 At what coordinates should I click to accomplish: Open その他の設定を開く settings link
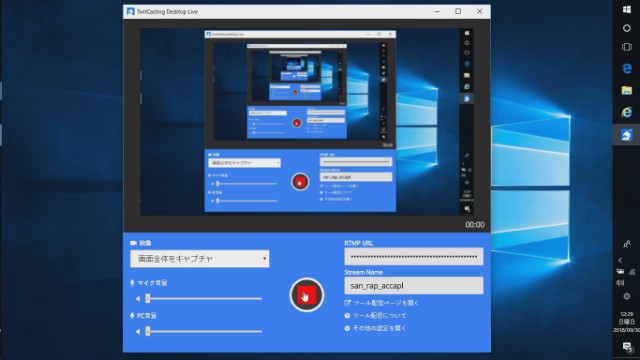tap(376, 328)
